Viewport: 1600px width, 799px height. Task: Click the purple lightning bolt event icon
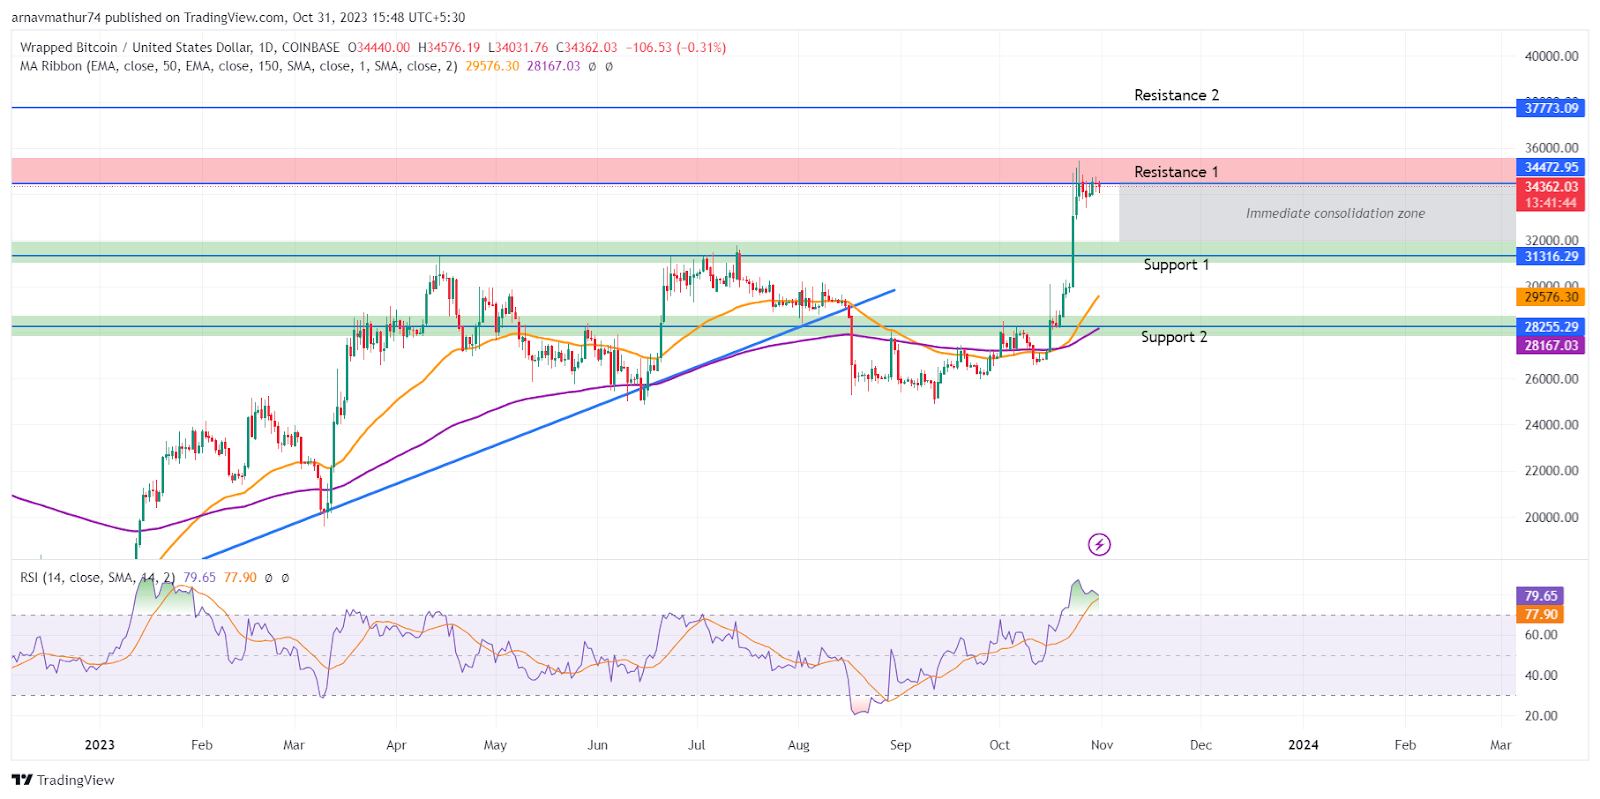pos(1099,544)
